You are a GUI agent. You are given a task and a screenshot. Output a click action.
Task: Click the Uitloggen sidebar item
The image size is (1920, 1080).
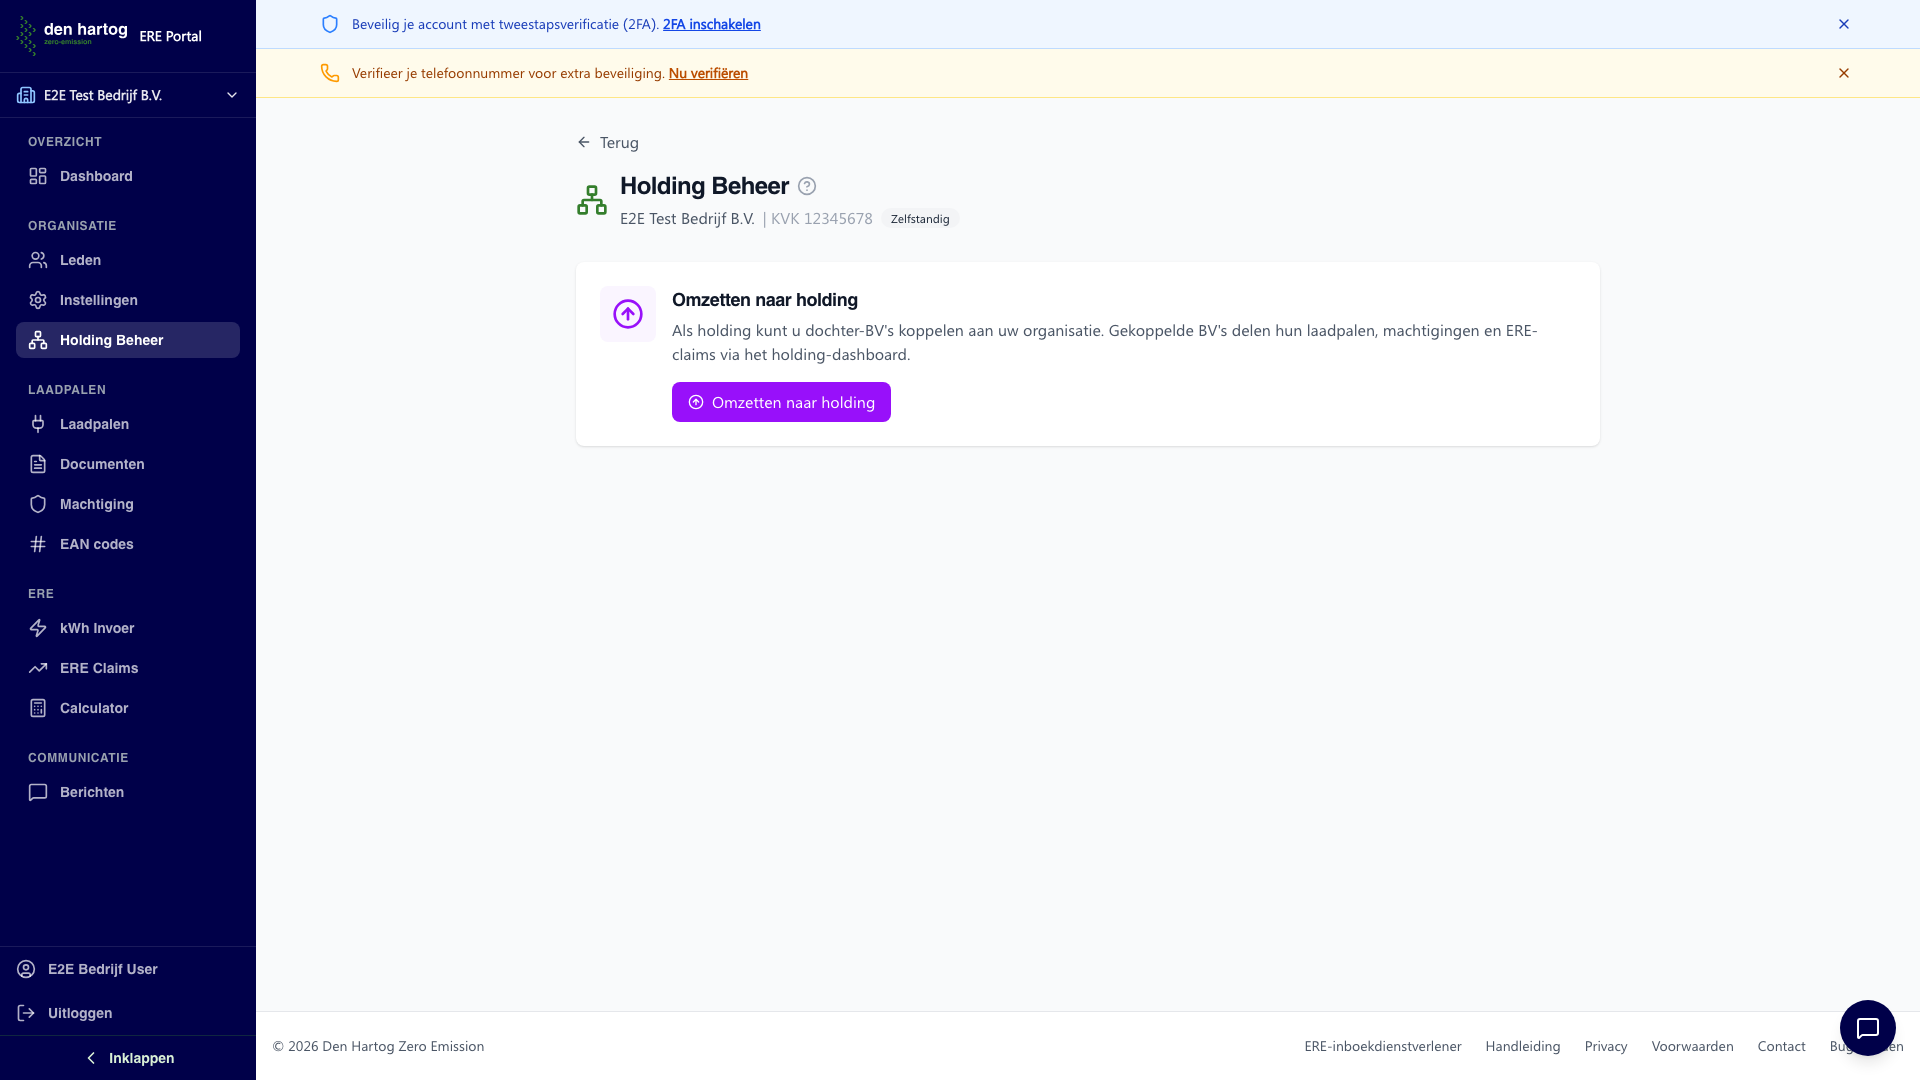pos(80,1013)
